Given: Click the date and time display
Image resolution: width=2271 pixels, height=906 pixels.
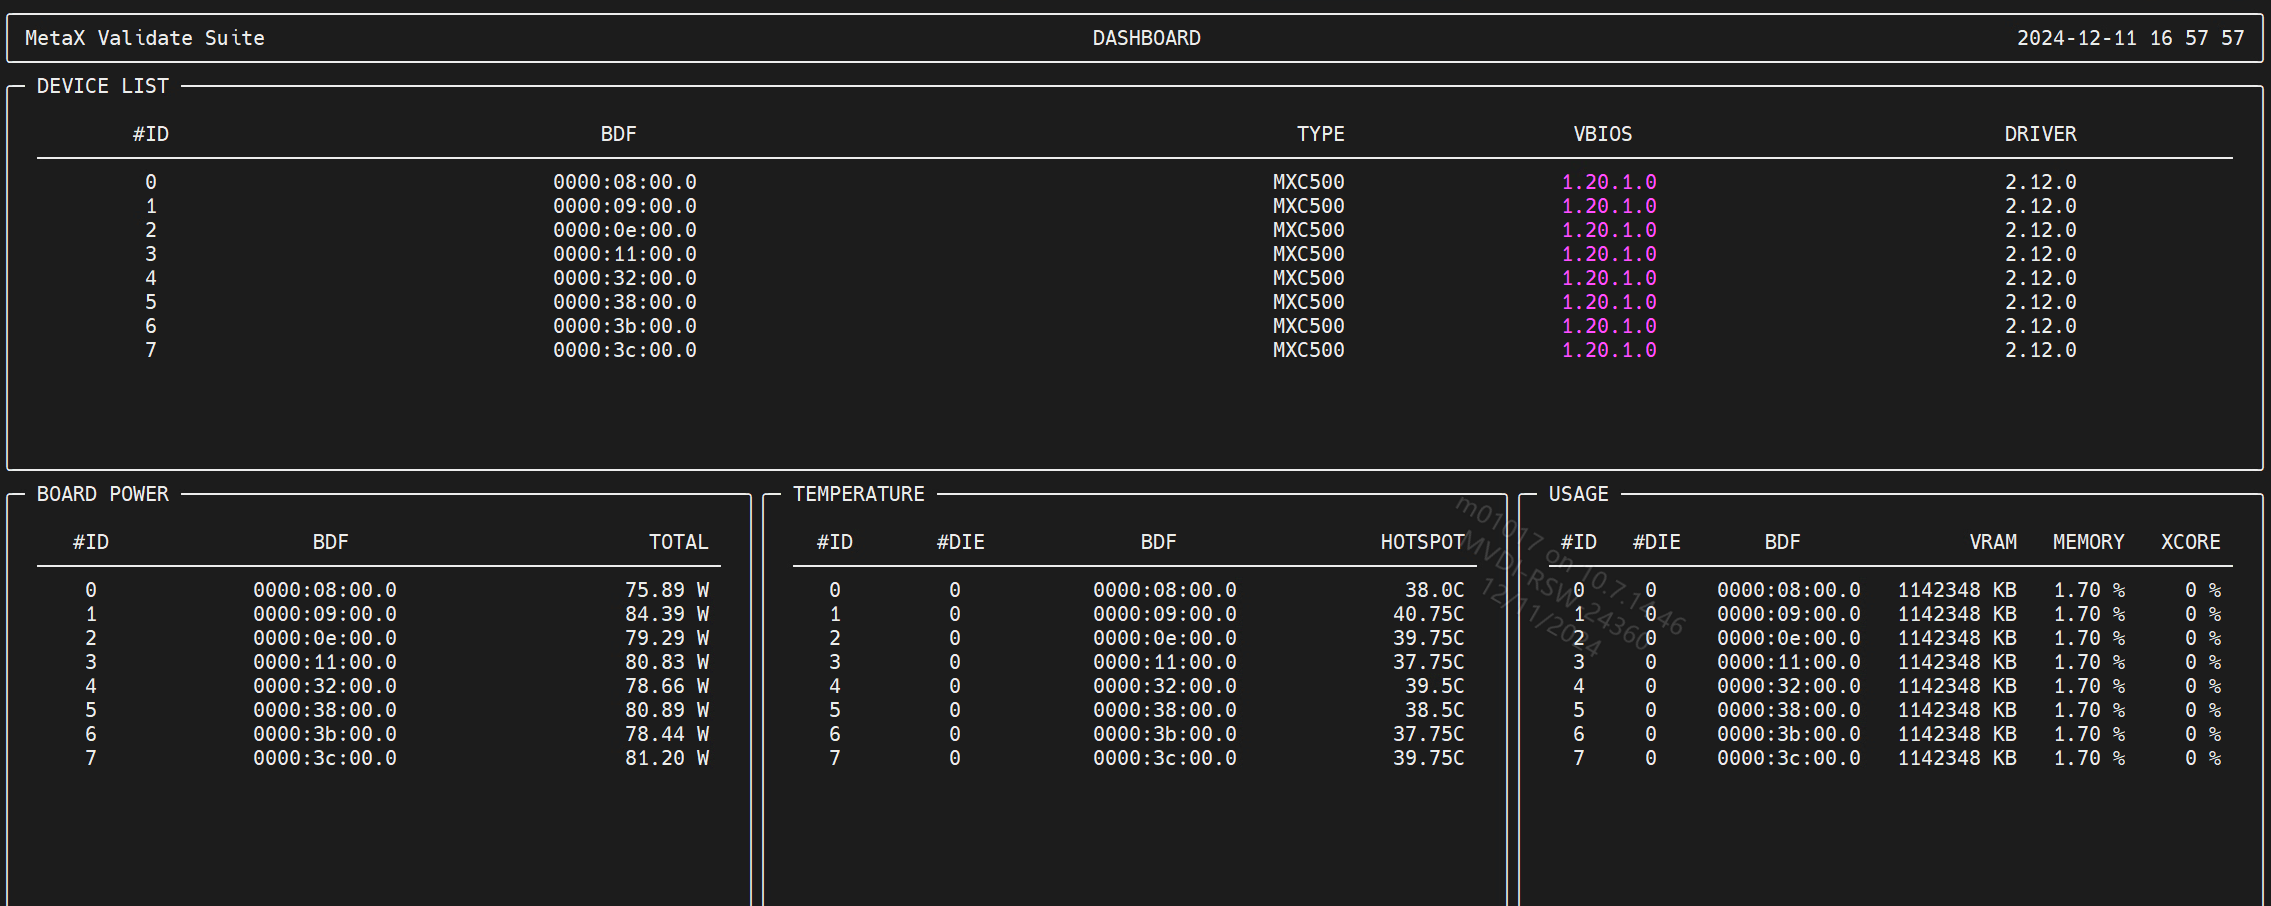Looking at the screenshot, I should click(2130, 38).
